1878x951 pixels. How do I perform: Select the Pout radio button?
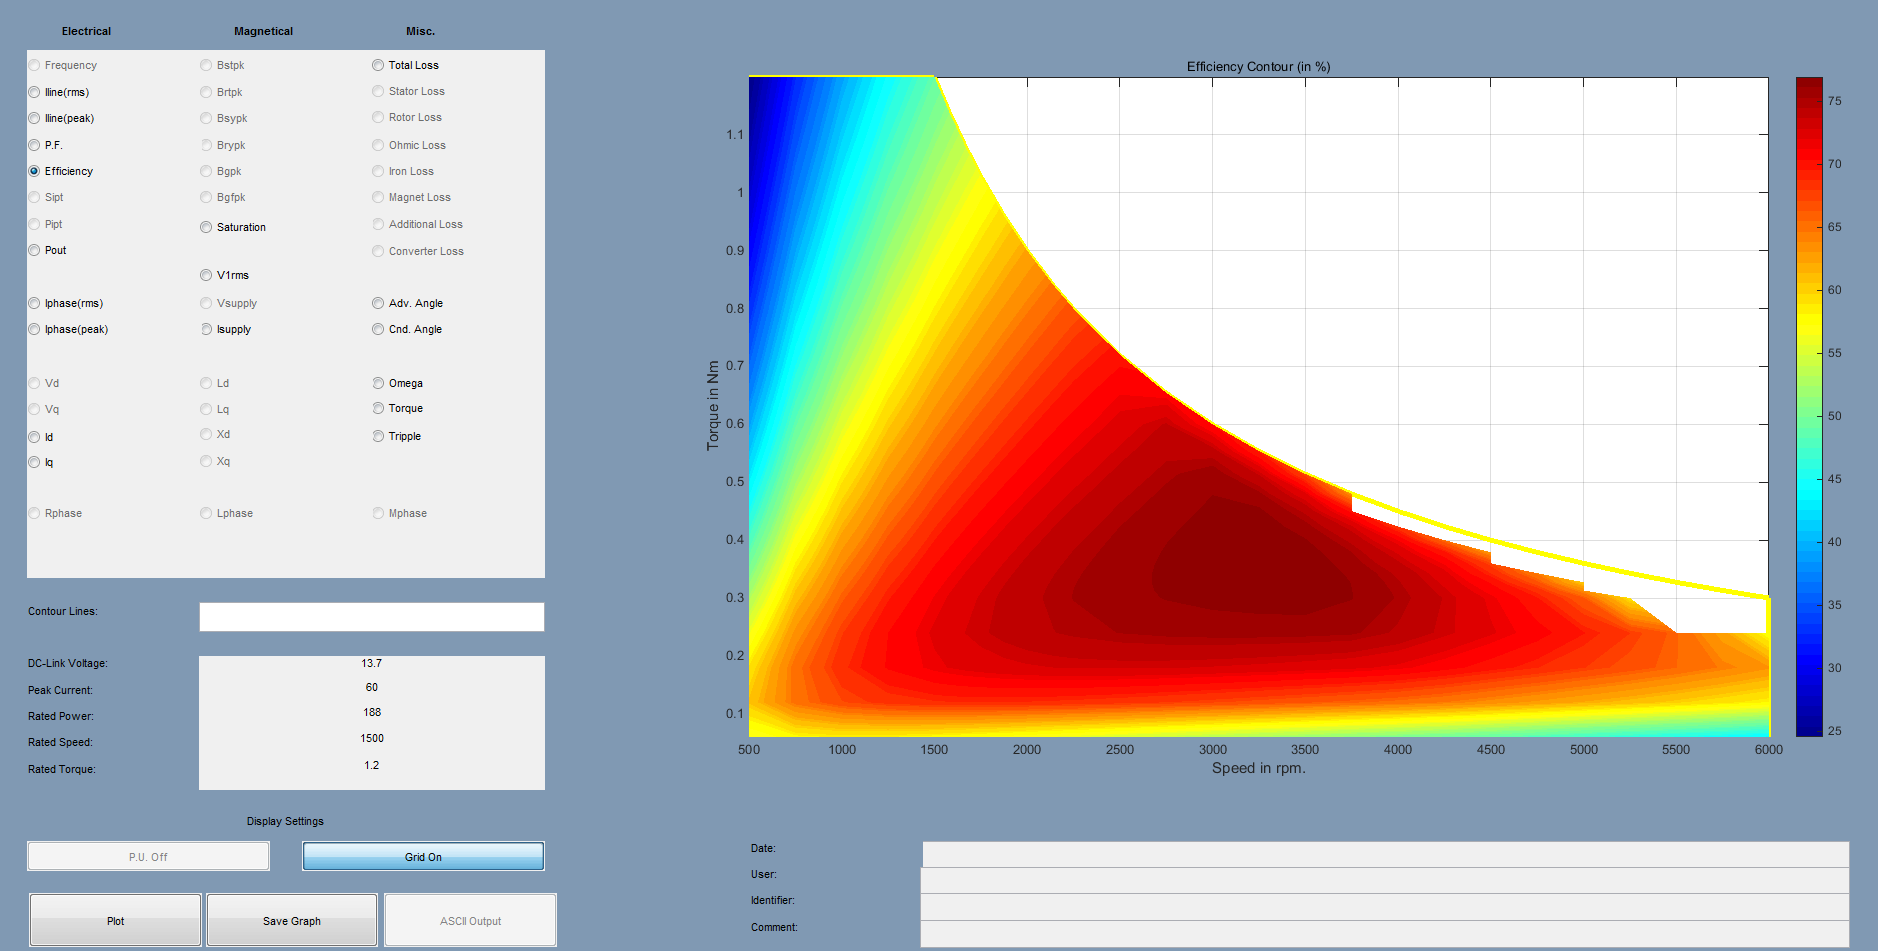[35, 250]
